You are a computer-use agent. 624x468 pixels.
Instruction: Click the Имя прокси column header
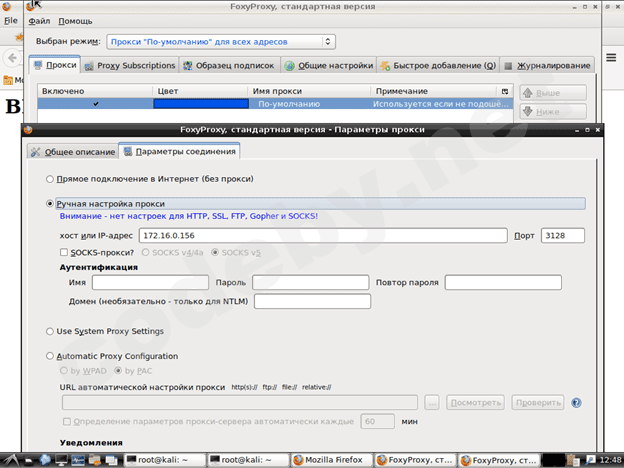tap(309, 91)
